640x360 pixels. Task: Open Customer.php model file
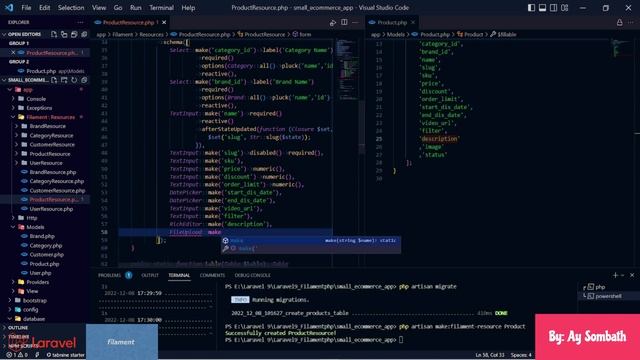tap(45, 255)
